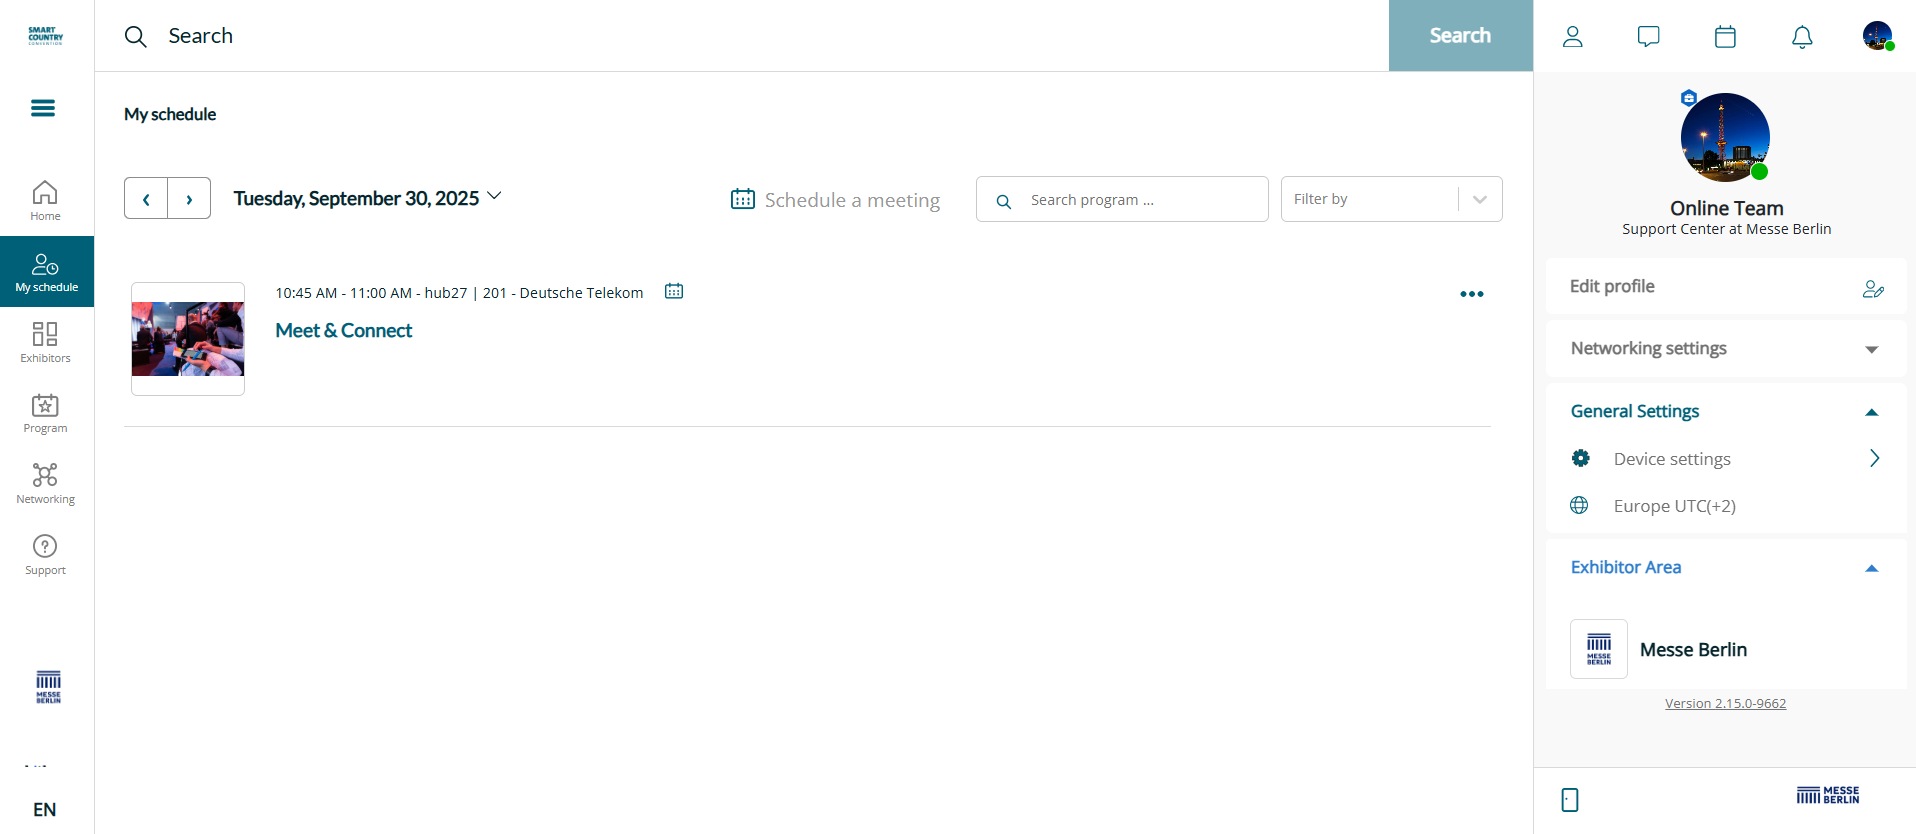Image resolution: width=1916 pixels, height=834 pixels.
Task: Collapse the Exhibitor Area section
Action: click(1726, 567)
